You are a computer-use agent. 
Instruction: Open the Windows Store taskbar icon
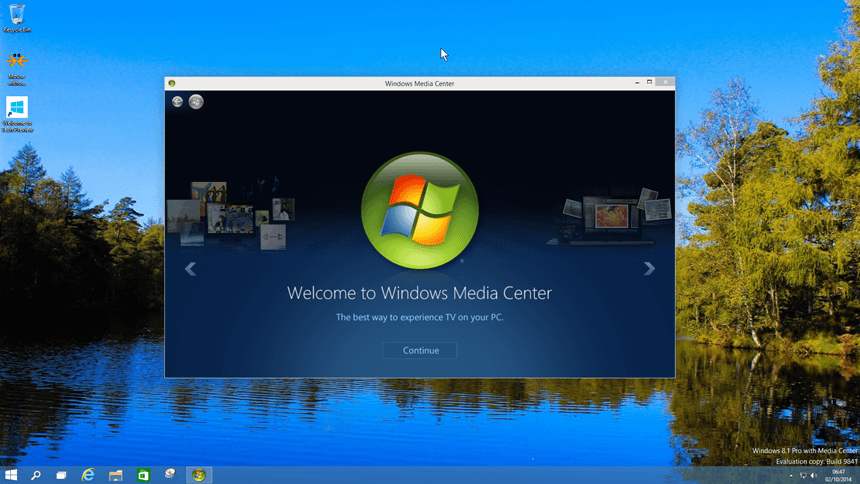143,475
